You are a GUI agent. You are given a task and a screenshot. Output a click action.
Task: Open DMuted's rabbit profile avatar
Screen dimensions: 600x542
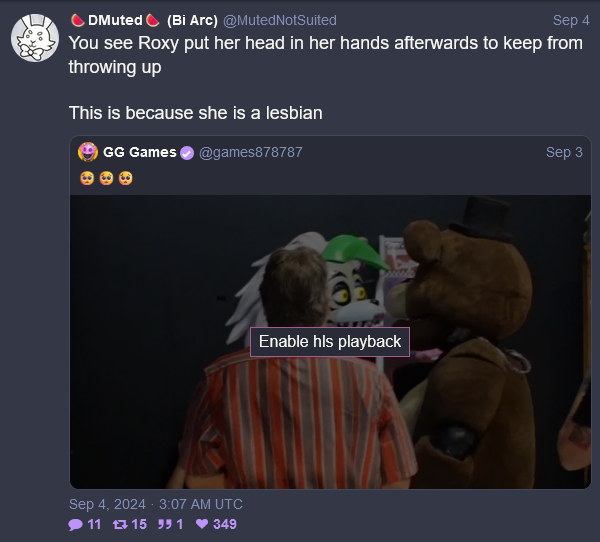(35, 38)
